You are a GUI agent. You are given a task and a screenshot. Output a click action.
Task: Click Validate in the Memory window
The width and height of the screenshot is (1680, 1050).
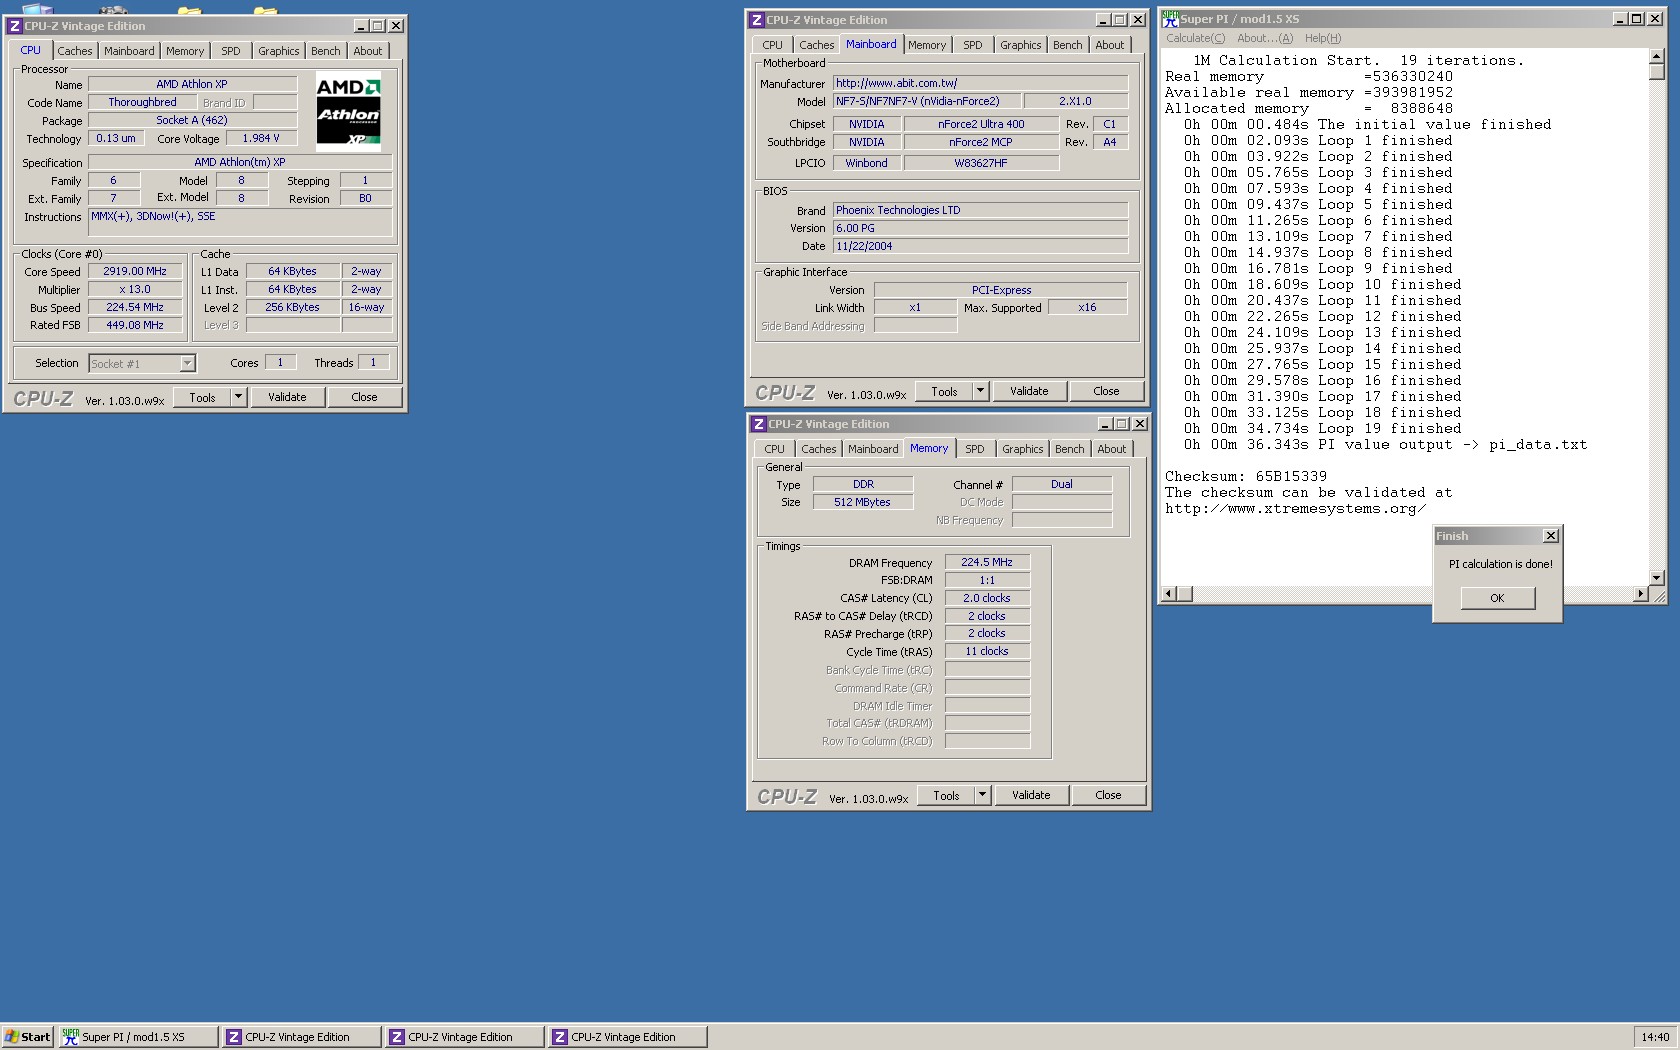tap(1031, 795)
